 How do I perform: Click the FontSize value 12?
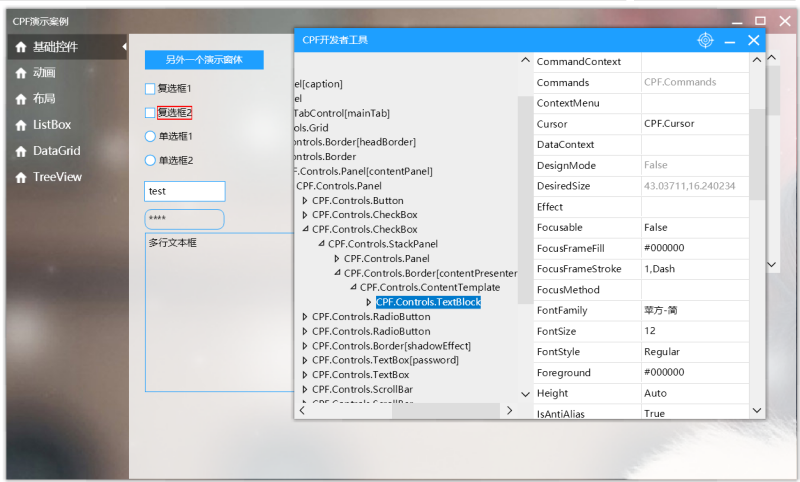click(x=695, y=331)
